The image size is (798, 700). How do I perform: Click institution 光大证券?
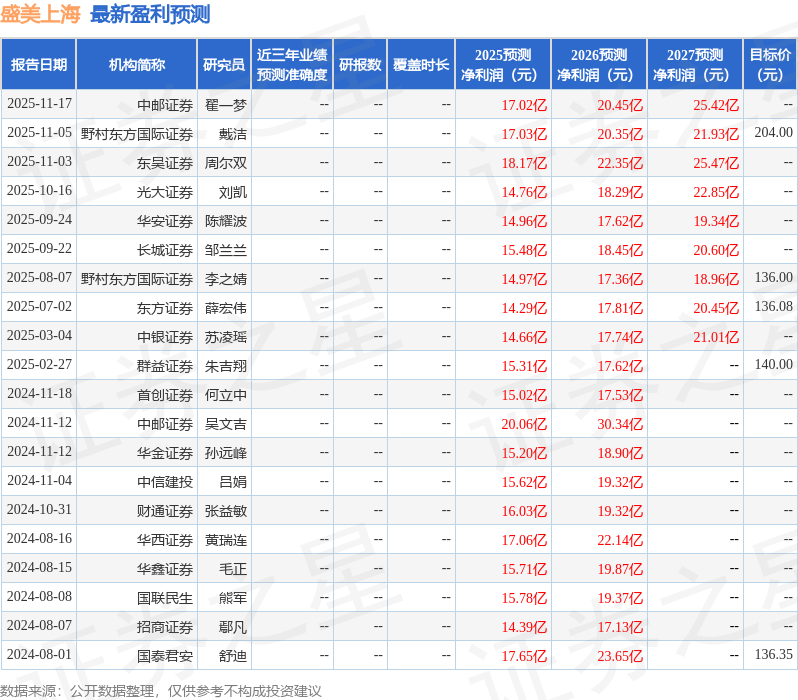(165, 192)
